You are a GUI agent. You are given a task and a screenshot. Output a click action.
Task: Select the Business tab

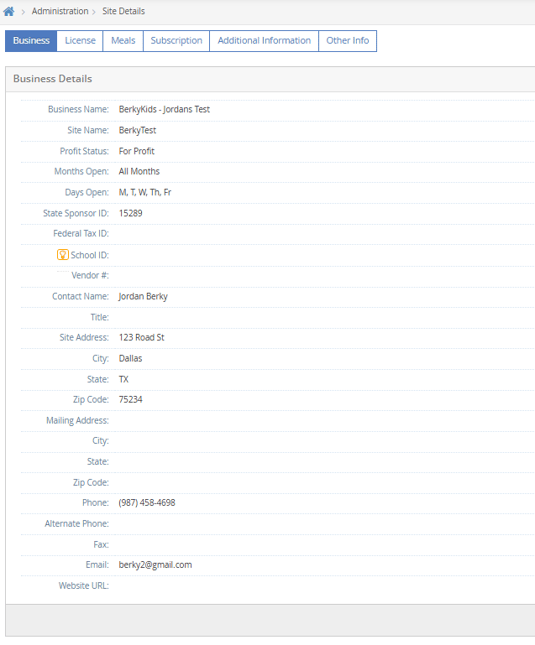click(31, 41)
